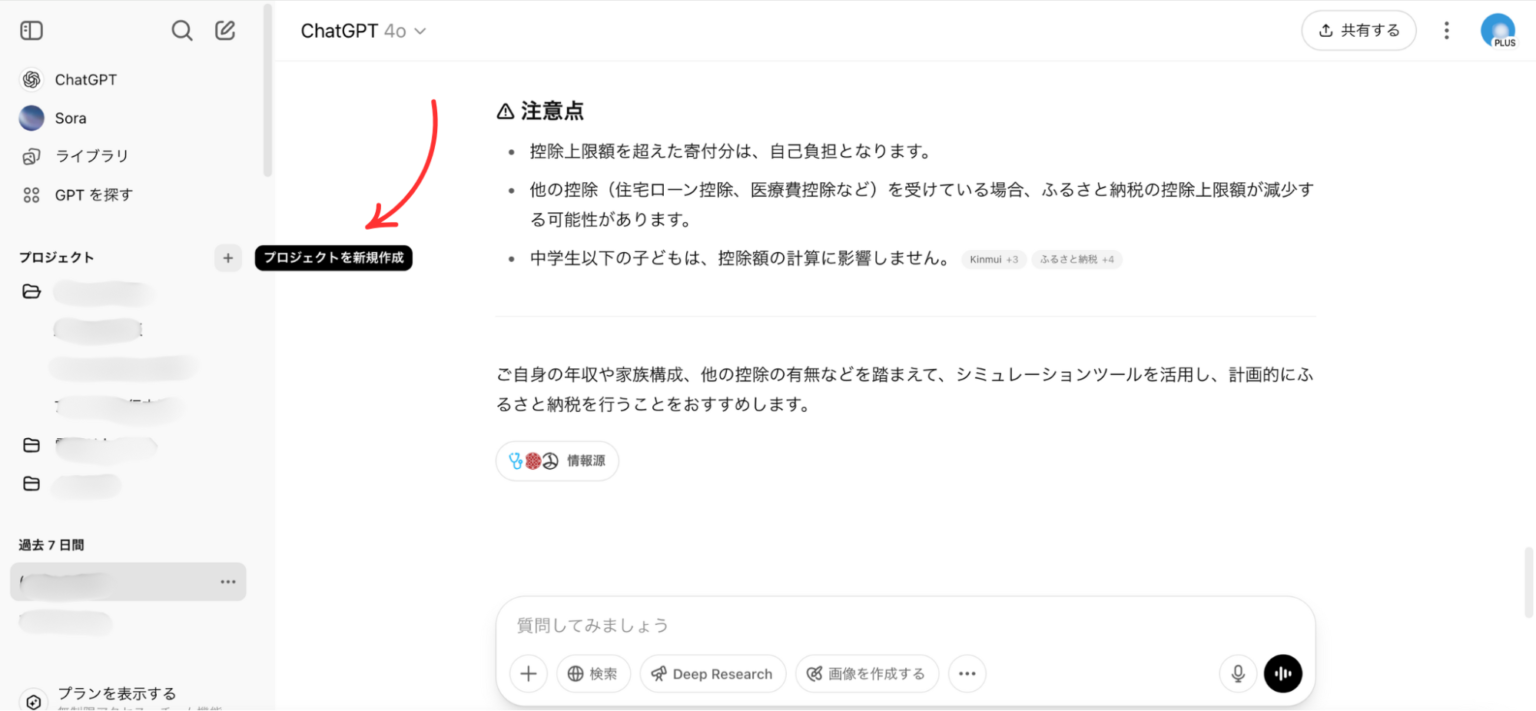This screenshot has height=711, width=1536.
Task: Activate voice mode with waveform icon
Action: 1283,673
